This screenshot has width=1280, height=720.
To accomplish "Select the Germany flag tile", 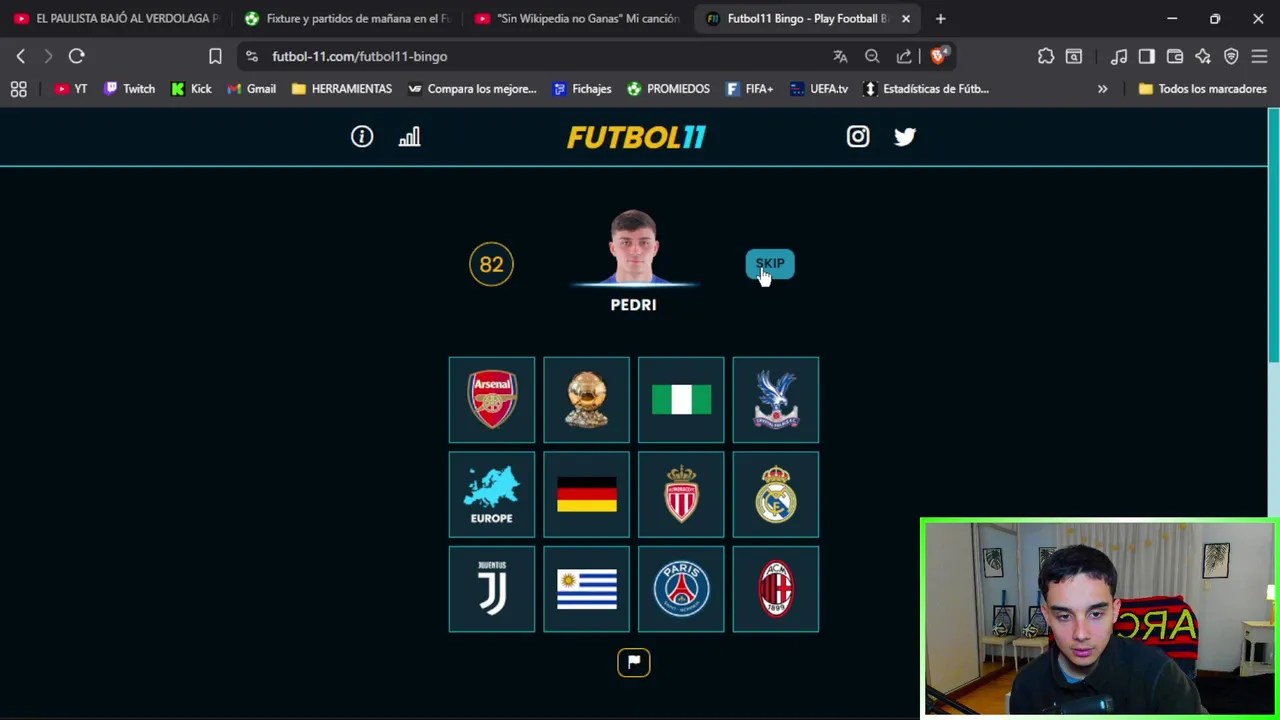I will click(x=587, y=495).
